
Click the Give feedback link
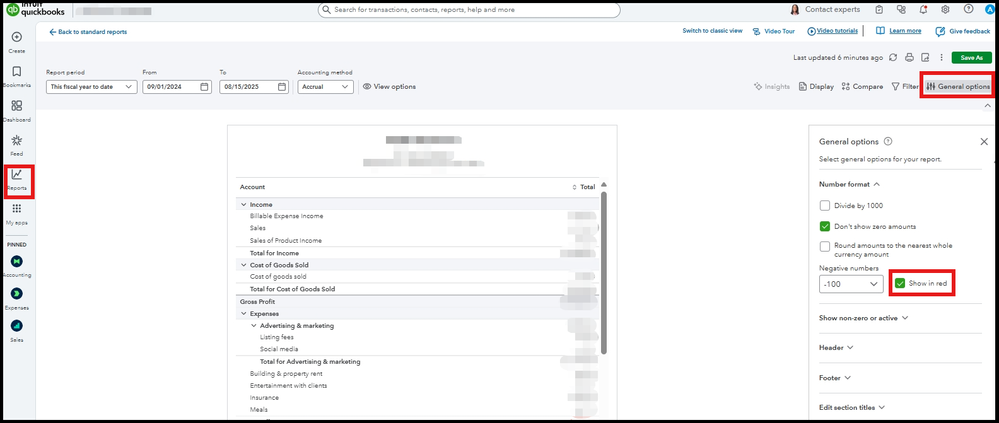click(963, 31)
